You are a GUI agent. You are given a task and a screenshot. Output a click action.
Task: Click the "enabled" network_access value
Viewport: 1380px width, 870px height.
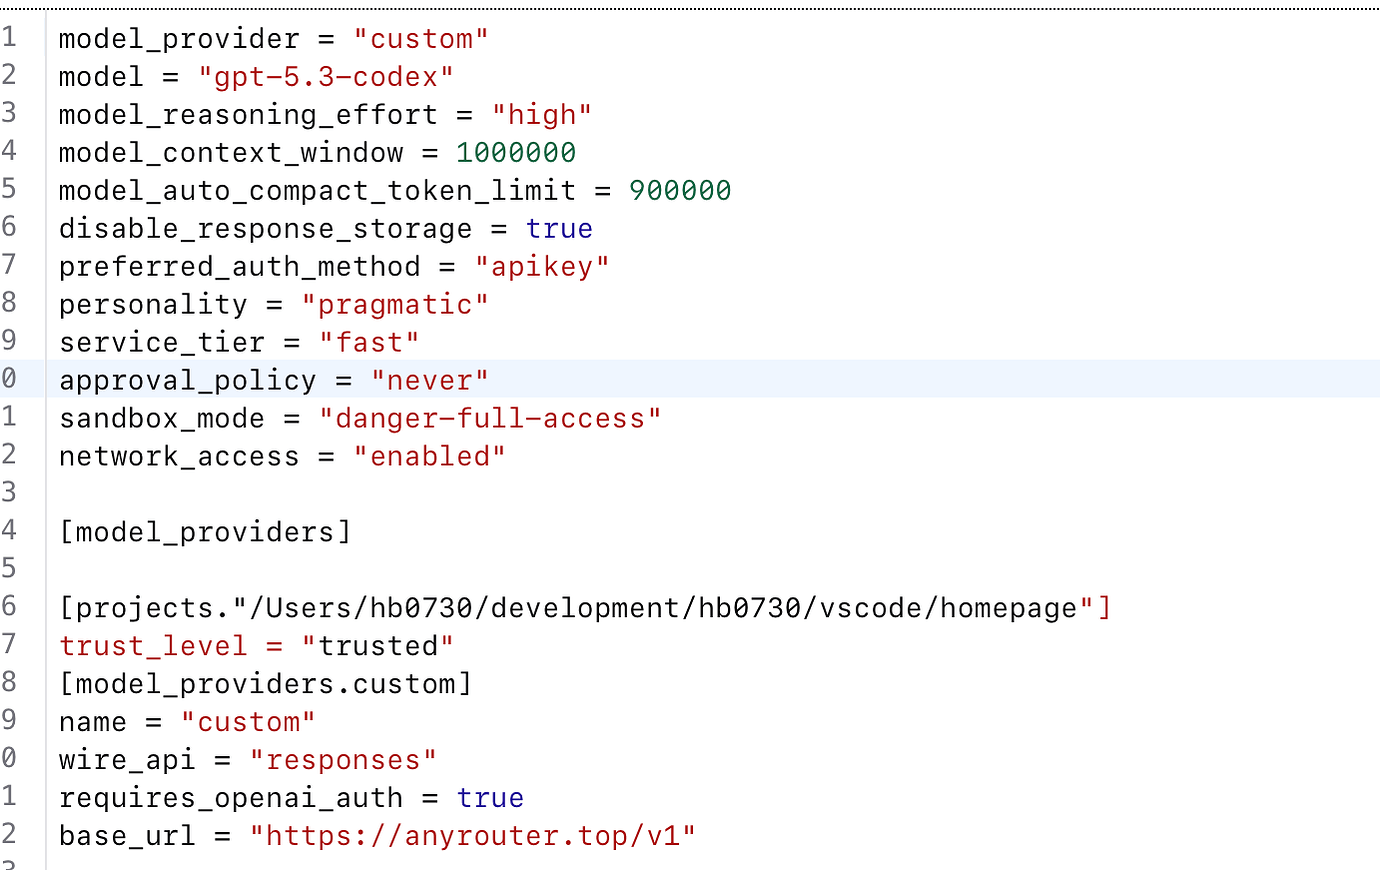(430, 457)
